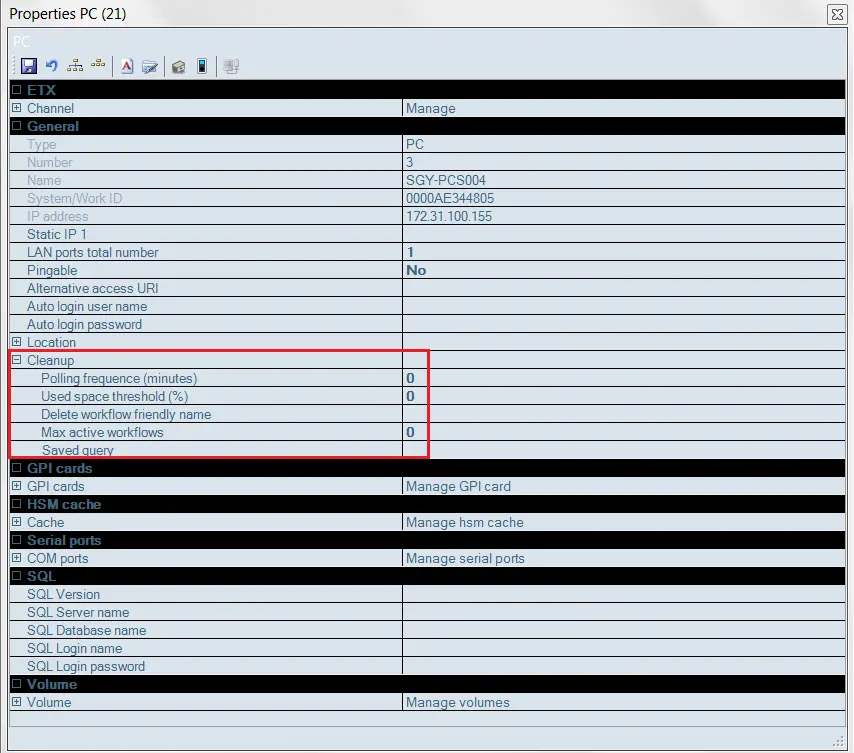The image size is (854, 753).
Task: Click the Save floppy disk icon
Action: [28, 67]
